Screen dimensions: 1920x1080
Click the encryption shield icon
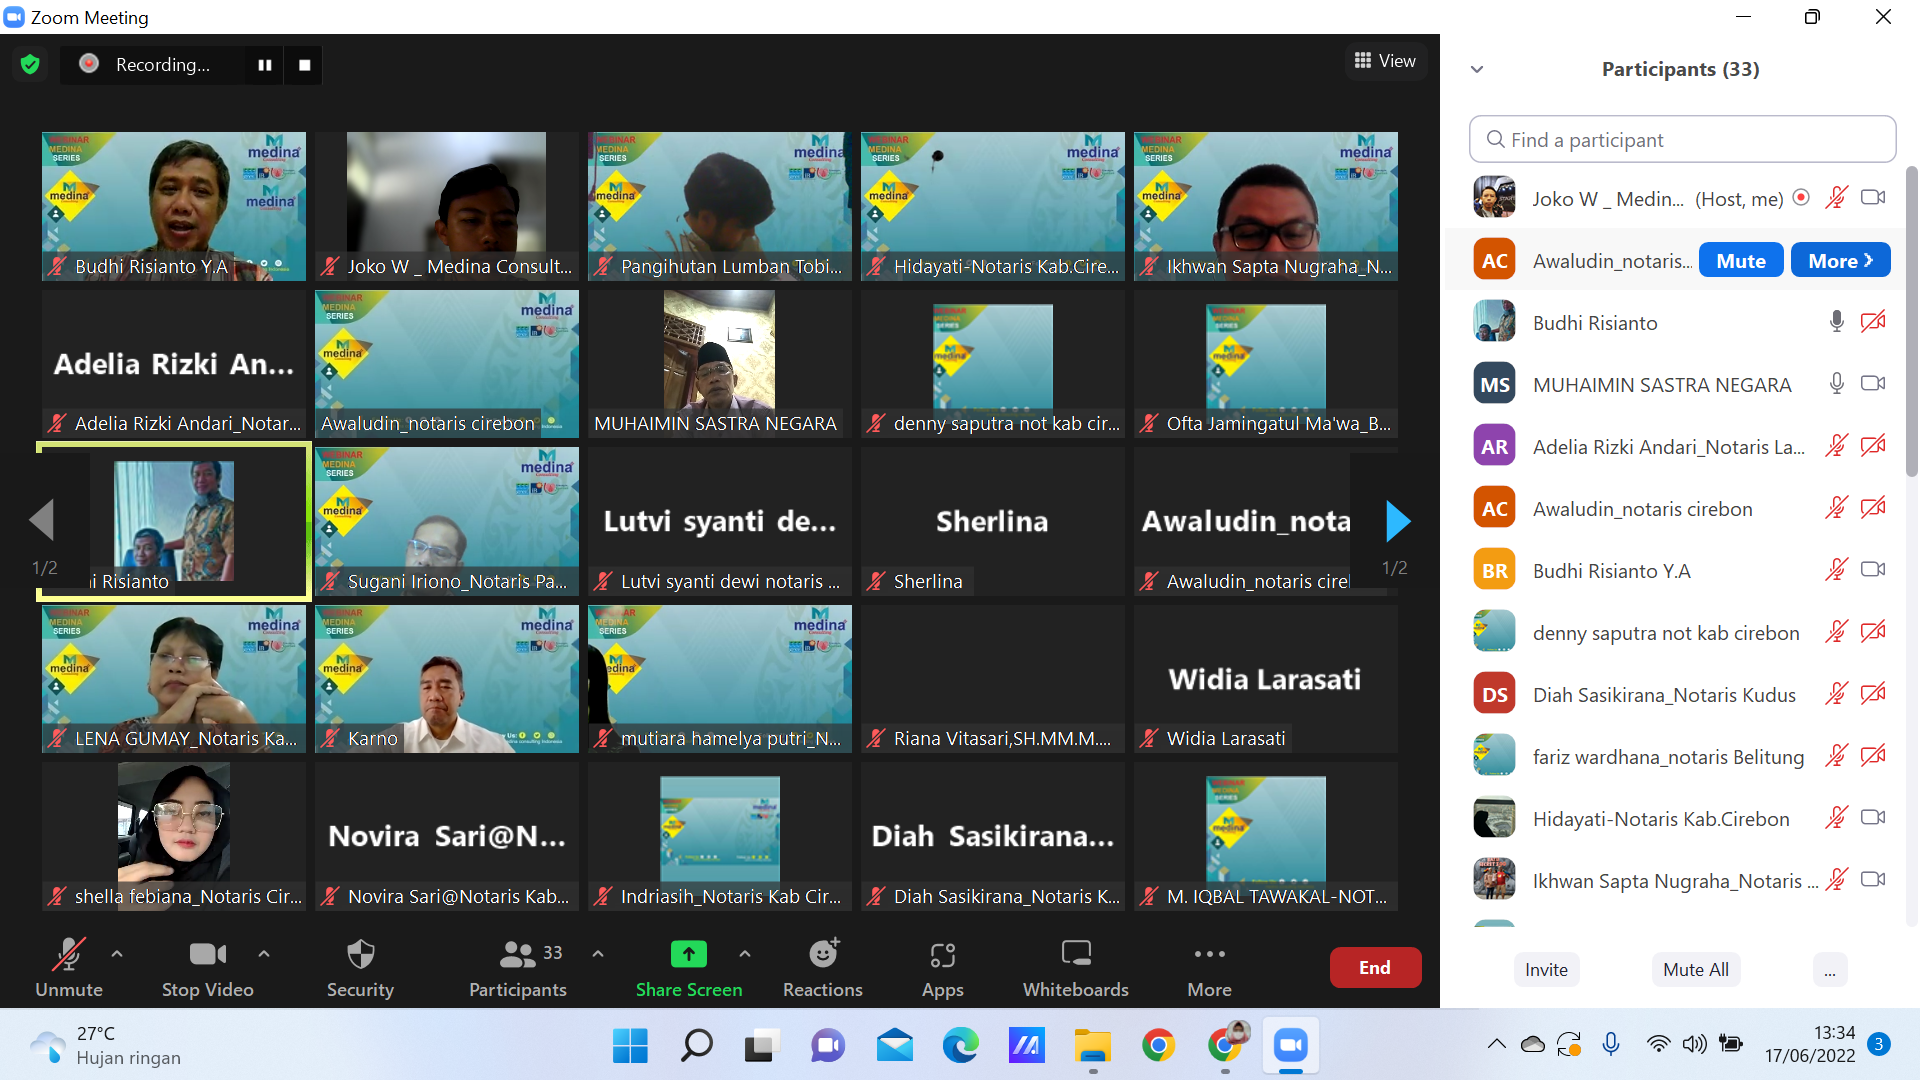[x=30, y=65]
